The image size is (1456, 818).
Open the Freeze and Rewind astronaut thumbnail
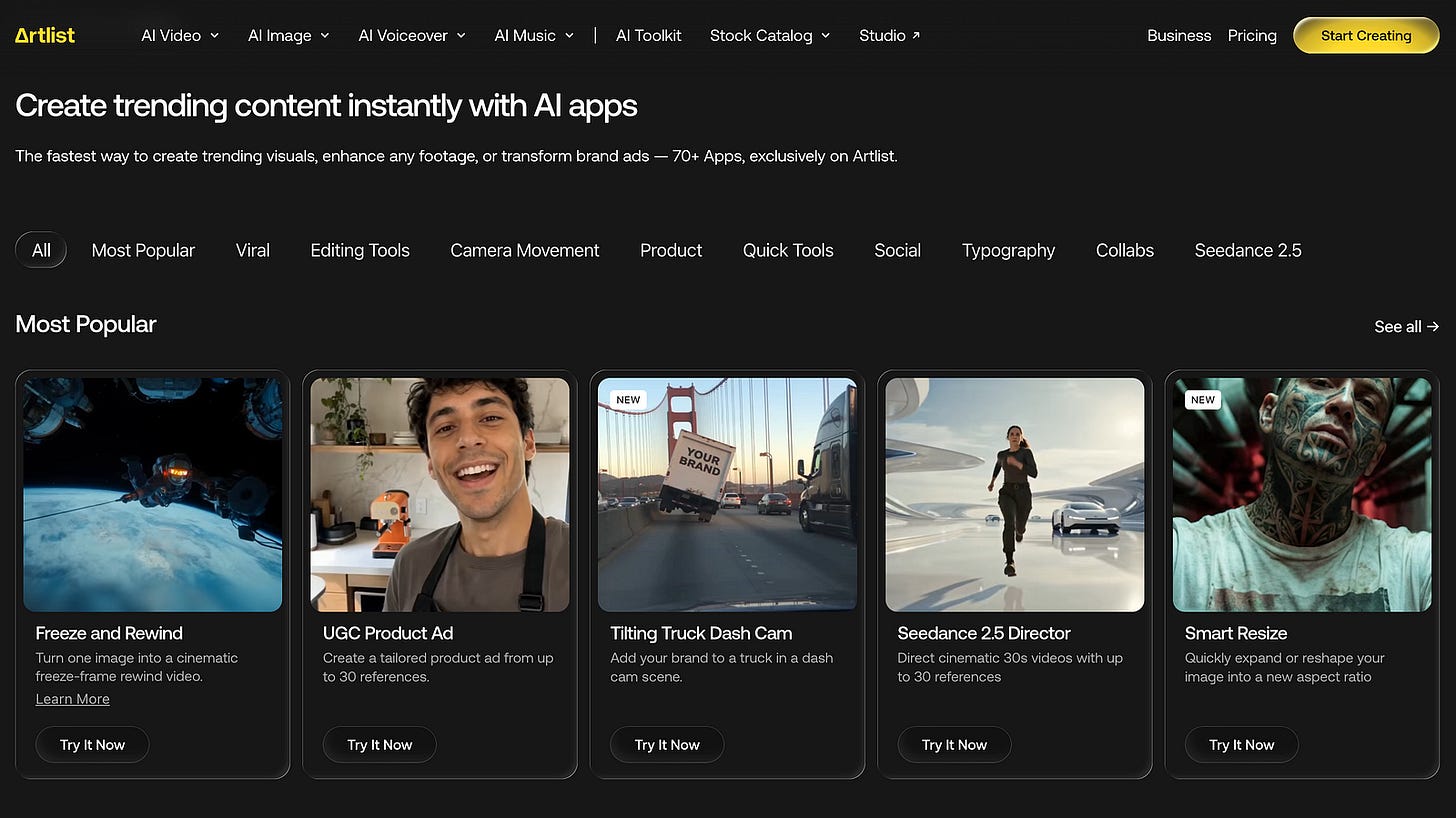[153, 494]
